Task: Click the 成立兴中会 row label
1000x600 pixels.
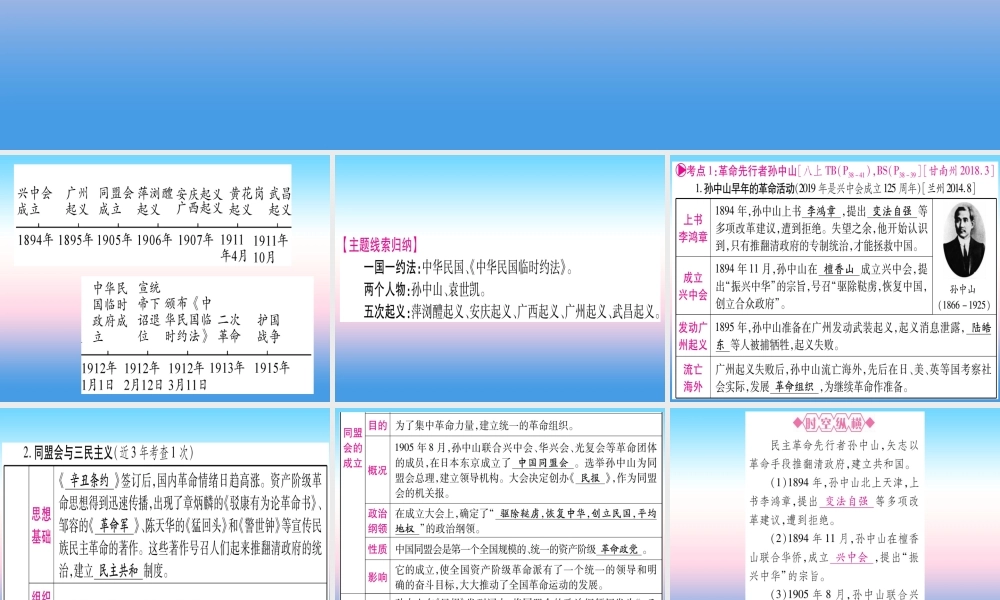Action: click(x=693, y=286)
